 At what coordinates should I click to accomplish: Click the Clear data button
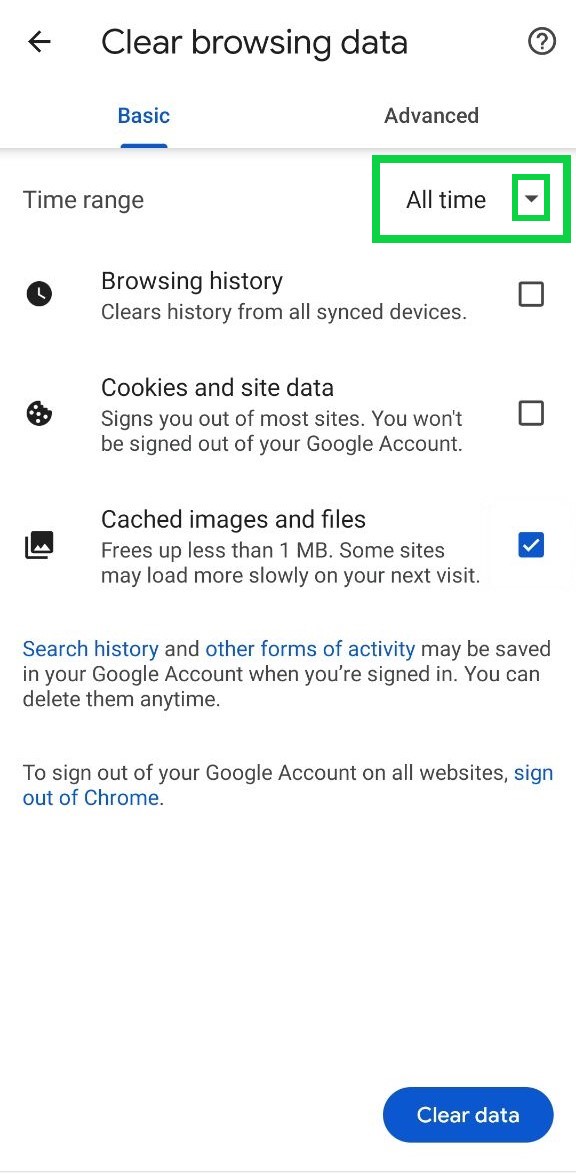(468, 1115)
